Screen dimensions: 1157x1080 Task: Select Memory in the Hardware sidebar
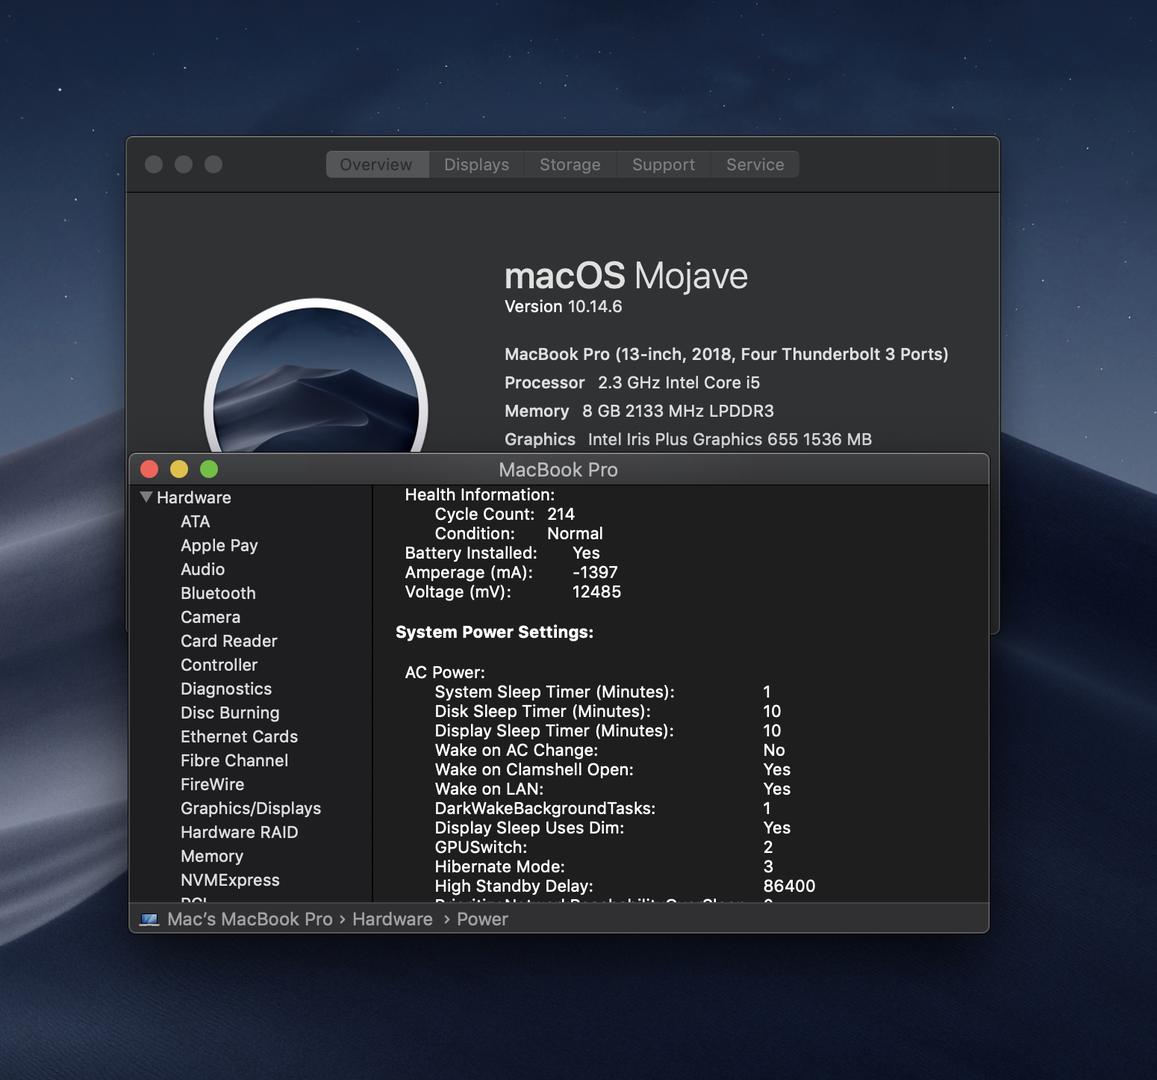(x=212, y=856)
